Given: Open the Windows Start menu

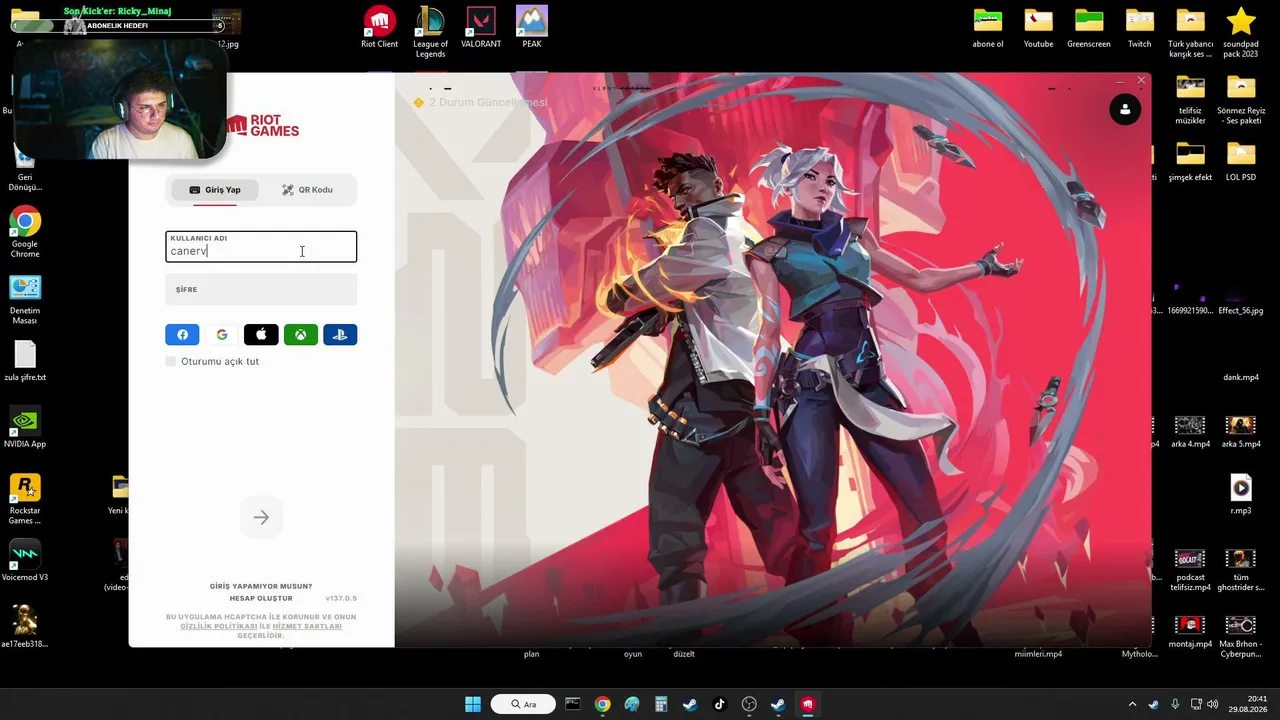Looking at the screenshot, I should point(473,704).
